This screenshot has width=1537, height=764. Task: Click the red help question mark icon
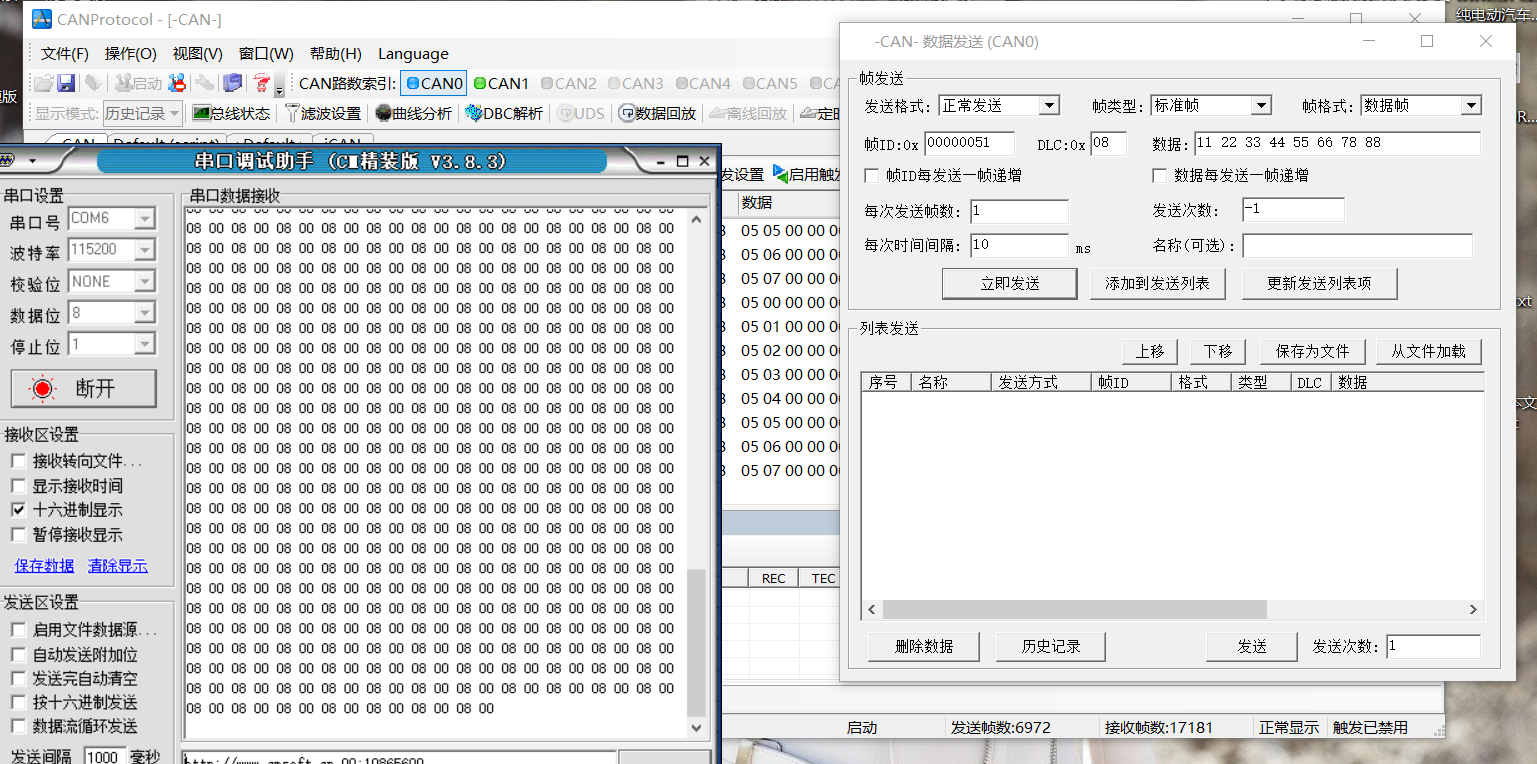[x=261, y=84]
